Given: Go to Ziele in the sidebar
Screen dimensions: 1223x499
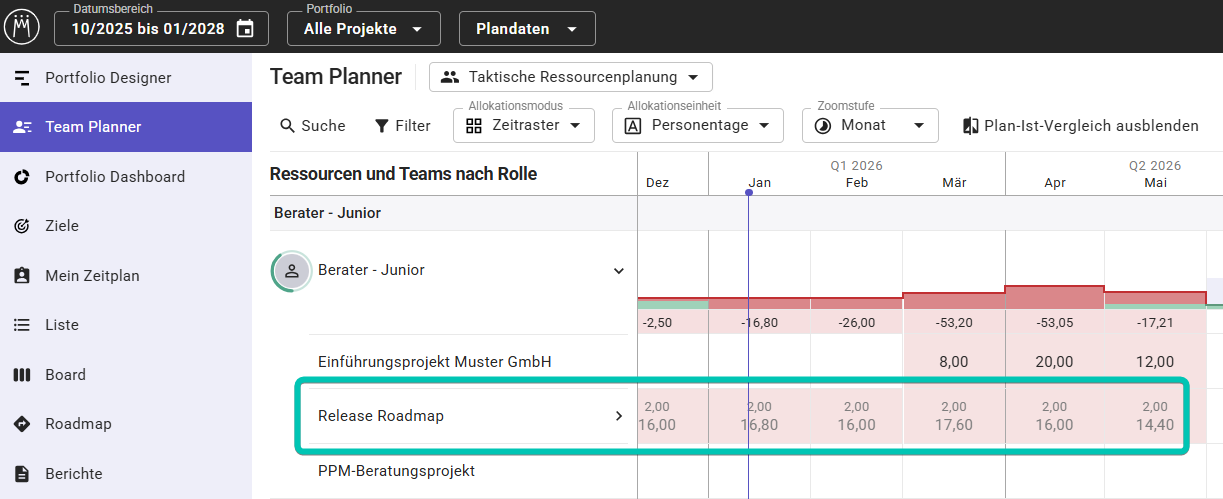Looking at the screenshot, I should pos(62,226).
